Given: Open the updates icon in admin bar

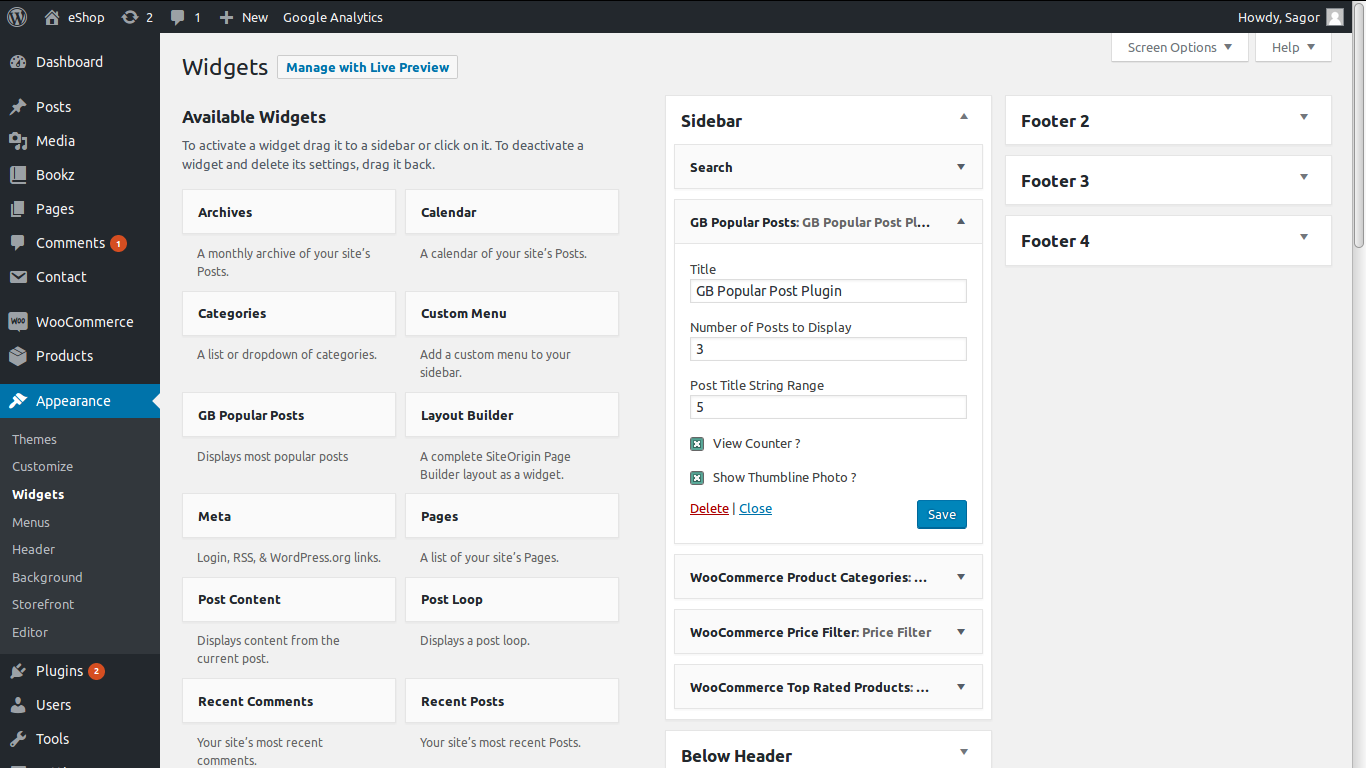Looking at the screenshot, I should [x=130, y=17].
